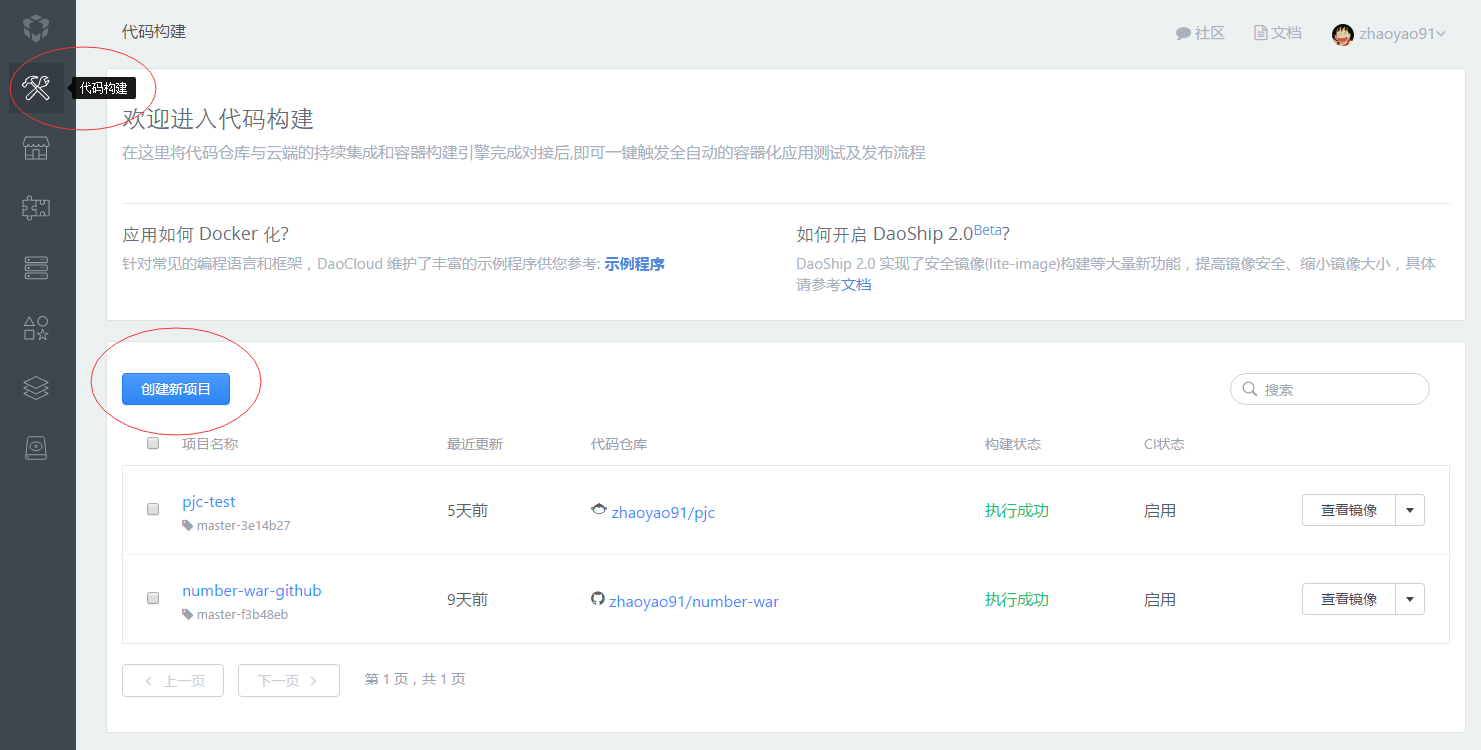Viewport: 1481px width, 750px height.
Task: Open the layers icon in sidebar
Action: pyautogui.click(x=36, y=387)
